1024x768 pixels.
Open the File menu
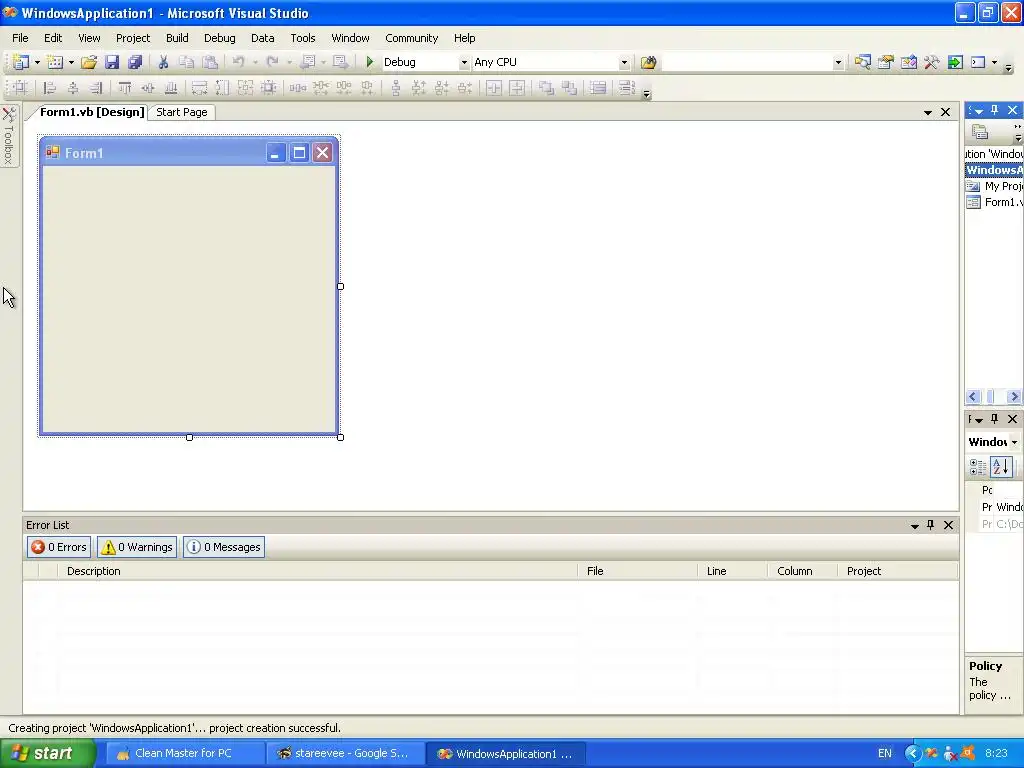coord(20,38)
